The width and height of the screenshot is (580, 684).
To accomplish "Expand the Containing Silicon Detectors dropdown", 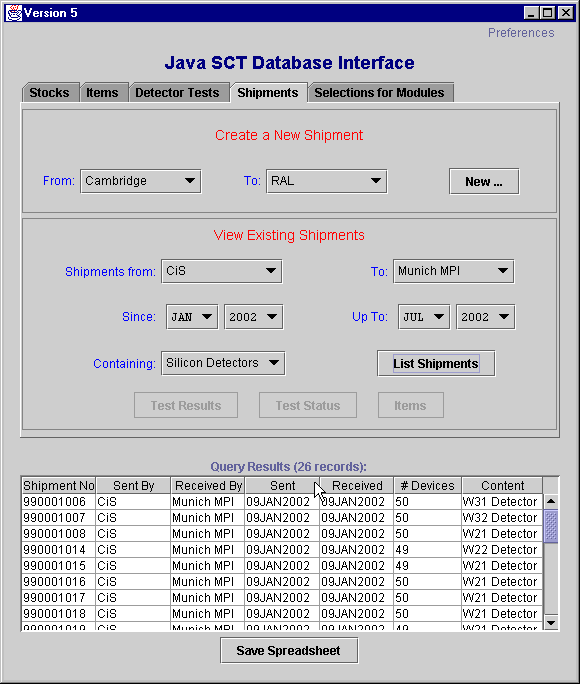I will (x=223, y=363).
